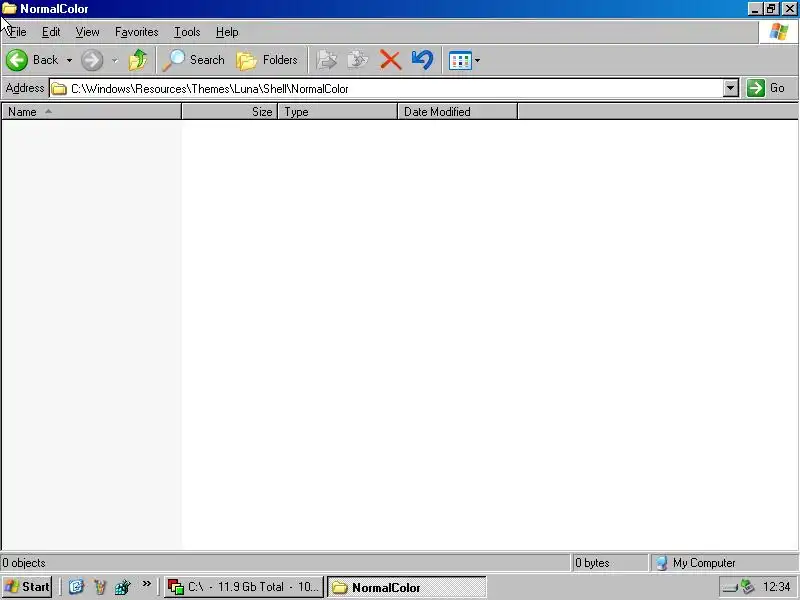Image resolution: width=800 pixels, height=600 pixels.
Task: Open the Edit menu
Action: point(51,32)
